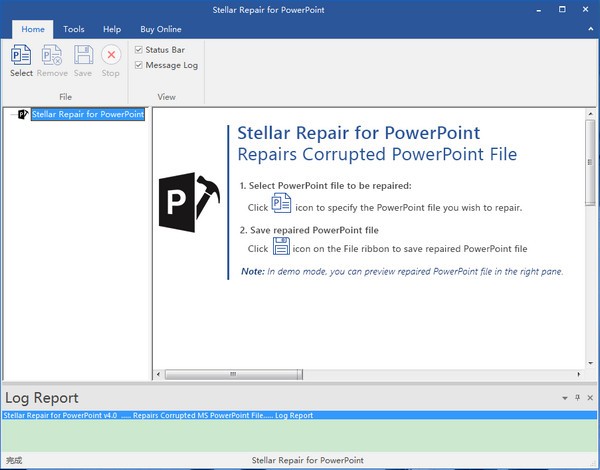Open the Buy Online tab
600x470 pixels.
click(x=161, y=30)
